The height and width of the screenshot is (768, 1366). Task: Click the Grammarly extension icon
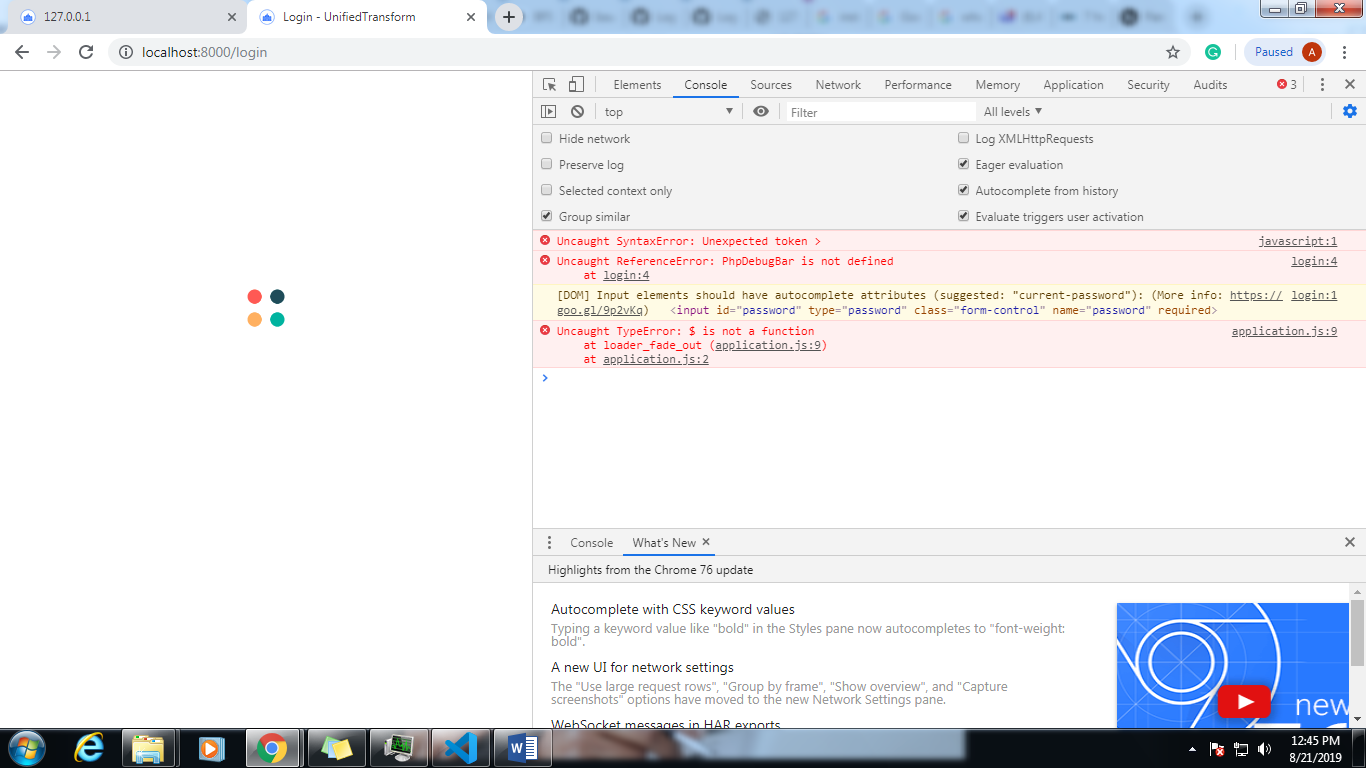1211,51
